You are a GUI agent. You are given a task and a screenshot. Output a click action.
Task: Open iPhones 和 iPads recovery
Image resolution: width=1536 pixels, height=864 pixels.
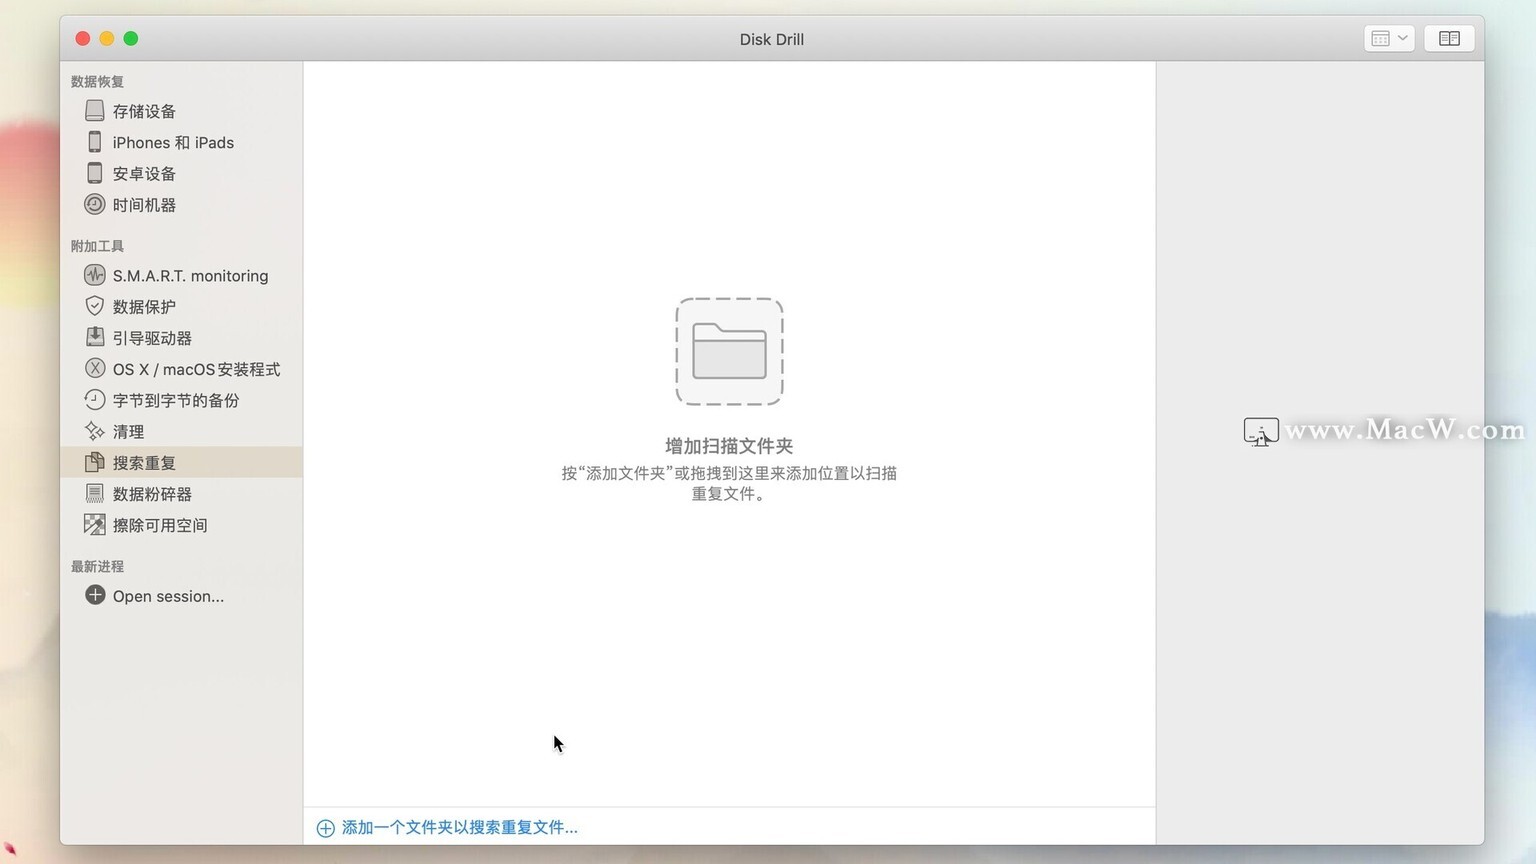click(x=181, y=142)
